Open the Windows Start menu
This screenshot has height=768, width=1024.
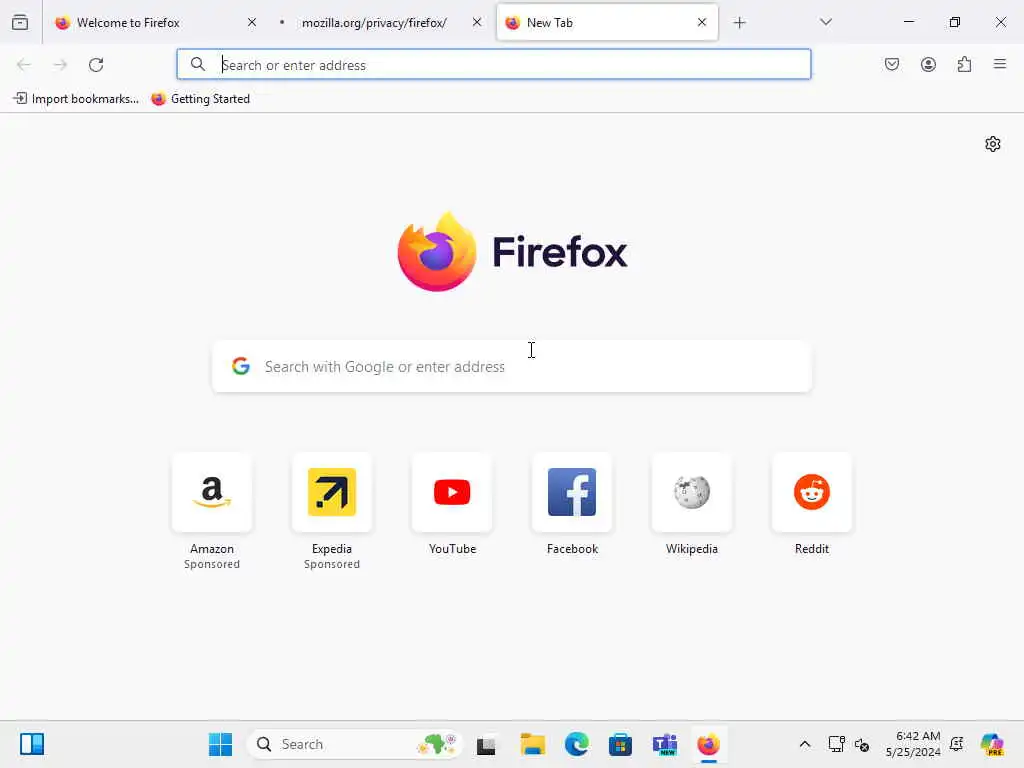tap(220, 744)
